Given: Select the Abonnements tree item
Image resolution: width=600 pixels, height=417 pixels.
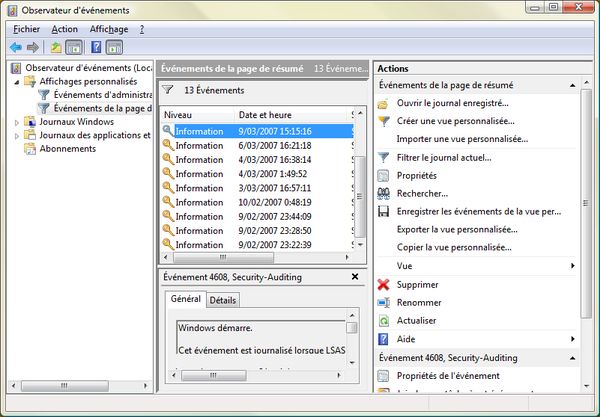Looking at the screenshot, I should (67, 149).
